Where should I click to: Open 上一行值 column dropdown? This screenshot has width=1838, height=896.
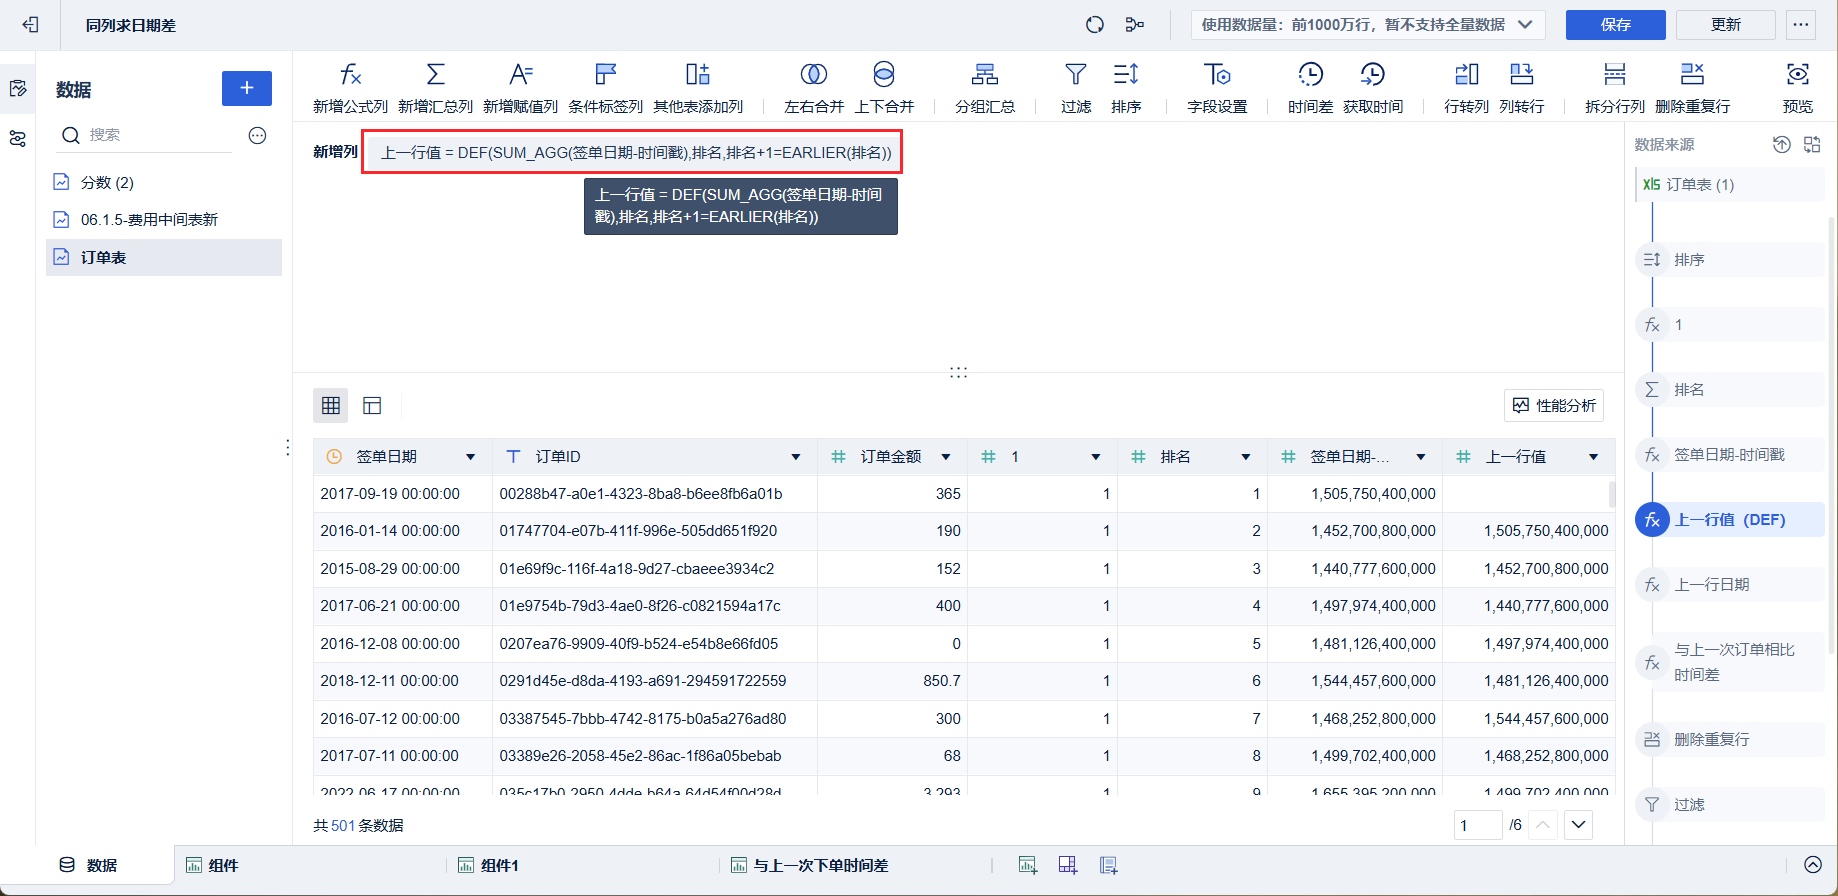pyautogui.click(x=1594, y=457)
